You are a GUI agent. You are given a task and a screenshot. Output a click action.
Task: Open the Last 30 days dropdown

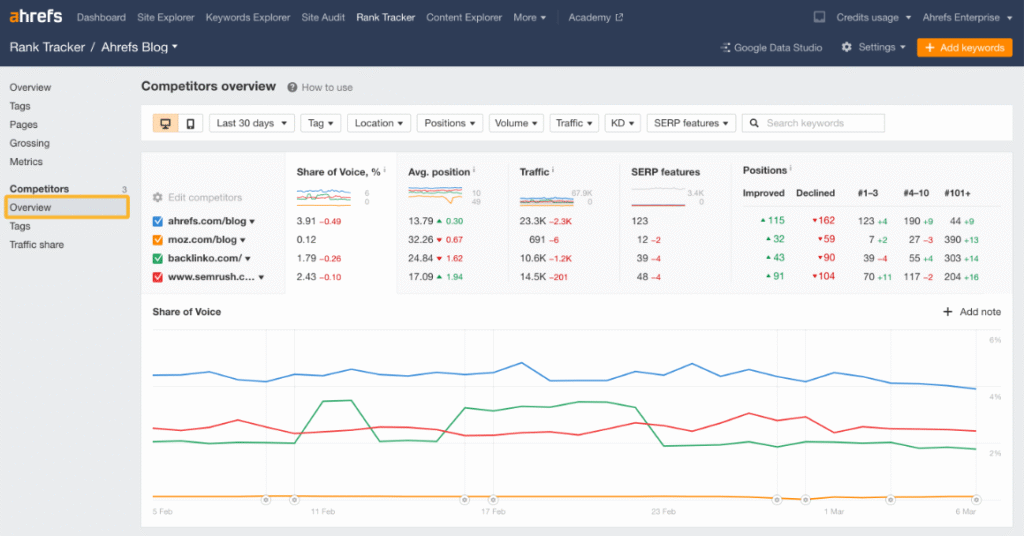(x=252, y=123)
